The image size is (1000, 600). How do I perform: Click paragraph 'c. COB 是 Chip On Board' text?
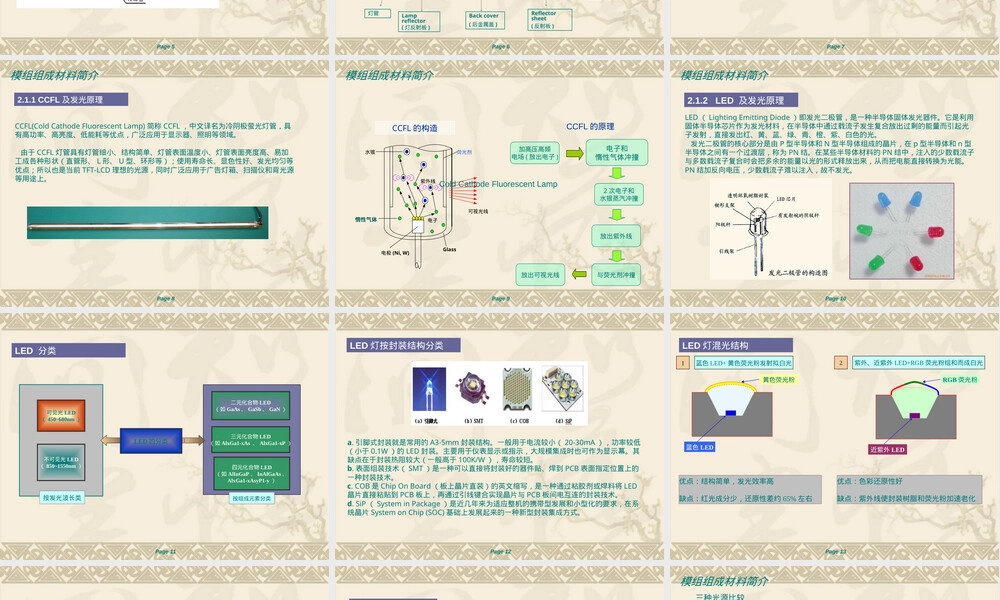click(x=492, y=490)
